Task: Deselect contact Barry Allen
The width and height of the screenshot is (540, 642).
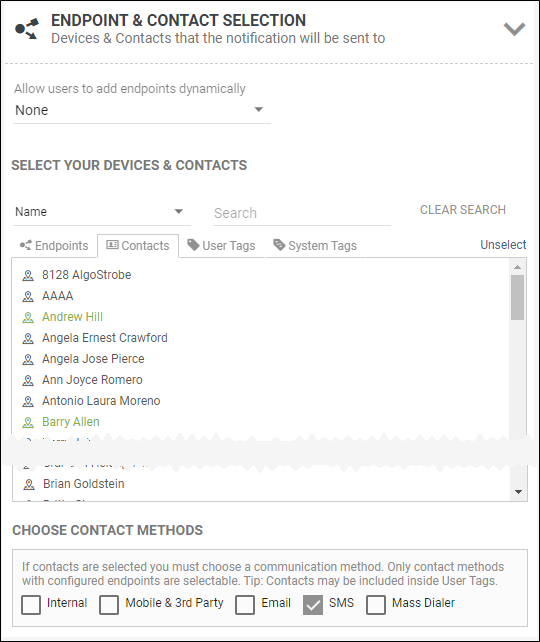Action: coord(71,421)
